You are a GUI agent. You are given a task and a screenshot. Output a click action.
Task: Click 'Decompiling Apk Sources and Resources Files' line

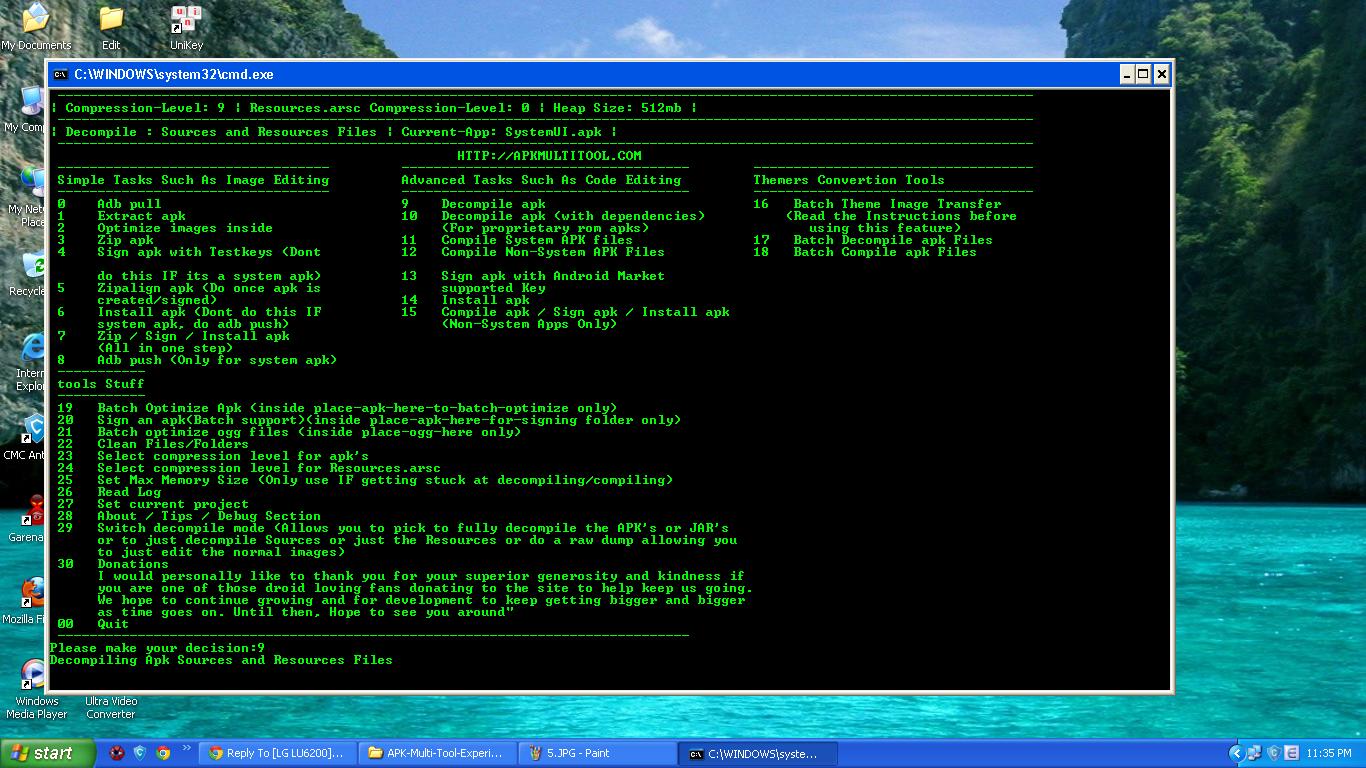click(221, 660)
